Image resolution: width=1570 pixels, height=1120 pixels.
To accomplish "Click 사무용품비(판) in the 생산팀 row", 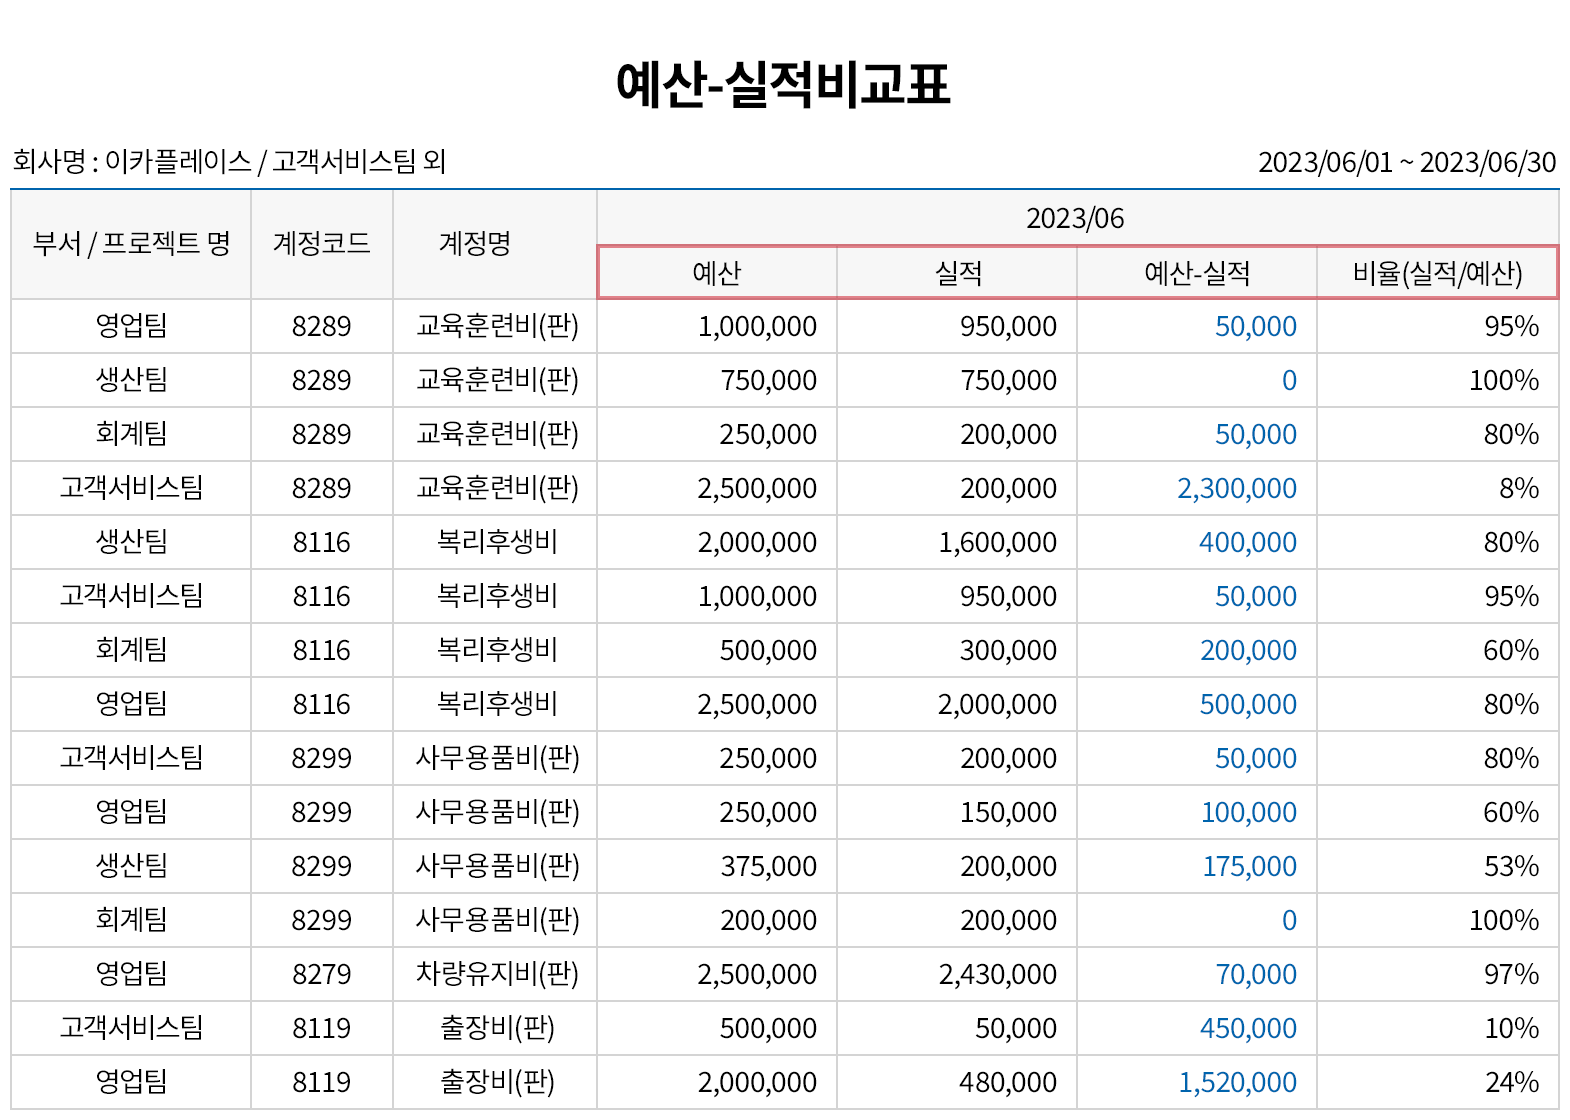I will pyautogui.click(x=497, y=866).
